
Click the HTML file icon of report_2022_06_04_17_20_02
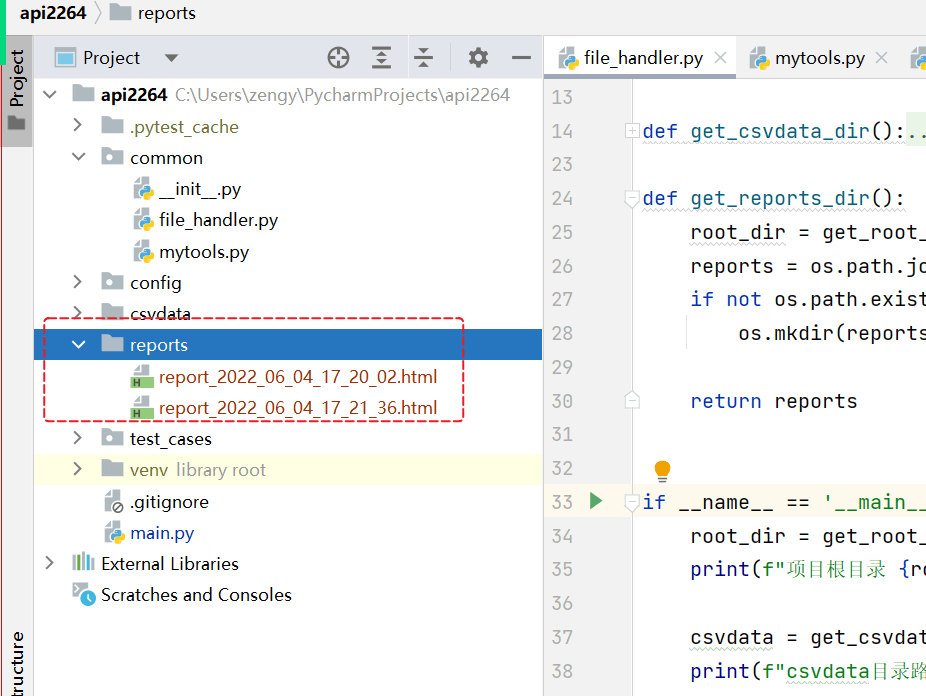(142, 377)
